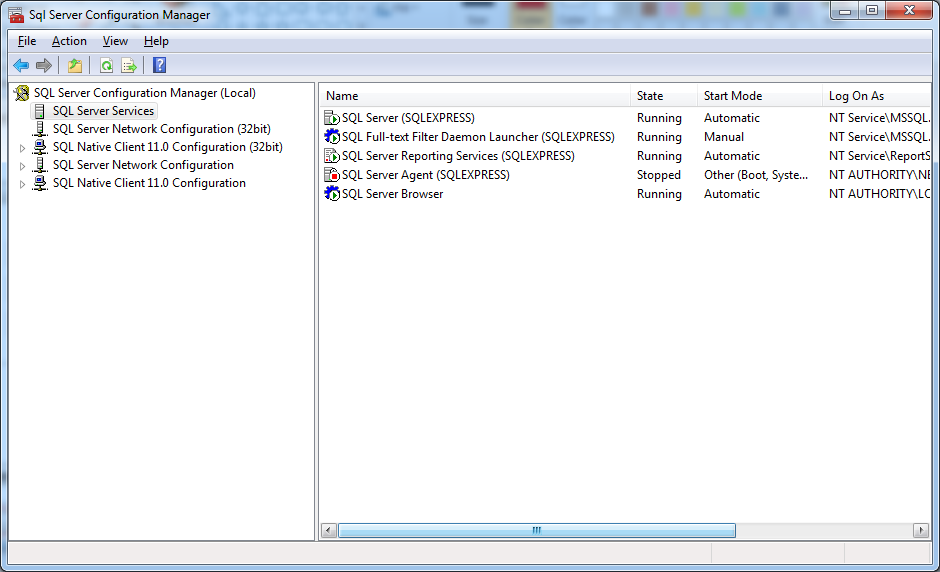Click the application icon in the title bar
This screenshot has width=940, height=572.
pos(16,14)
